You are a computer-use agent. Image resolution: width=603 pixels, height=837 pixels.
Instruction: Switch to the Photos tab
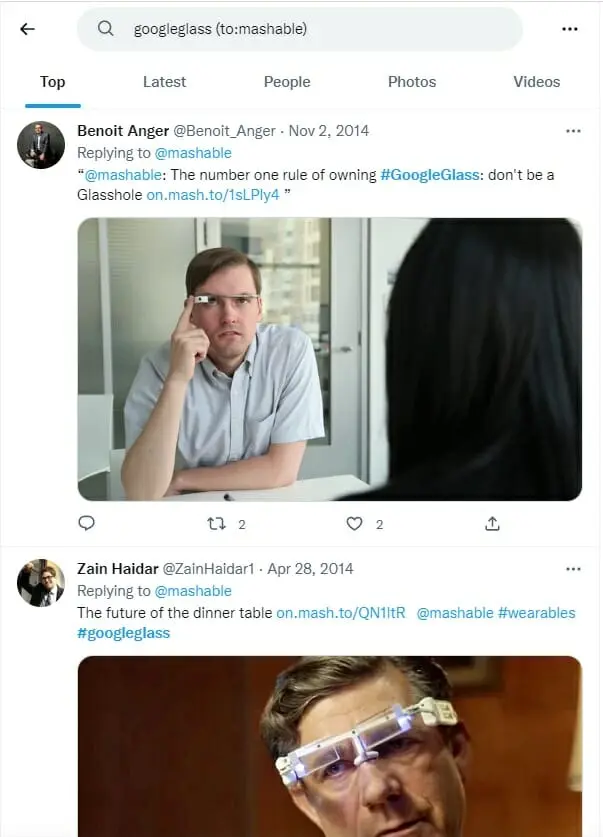(x=412, y=82)
